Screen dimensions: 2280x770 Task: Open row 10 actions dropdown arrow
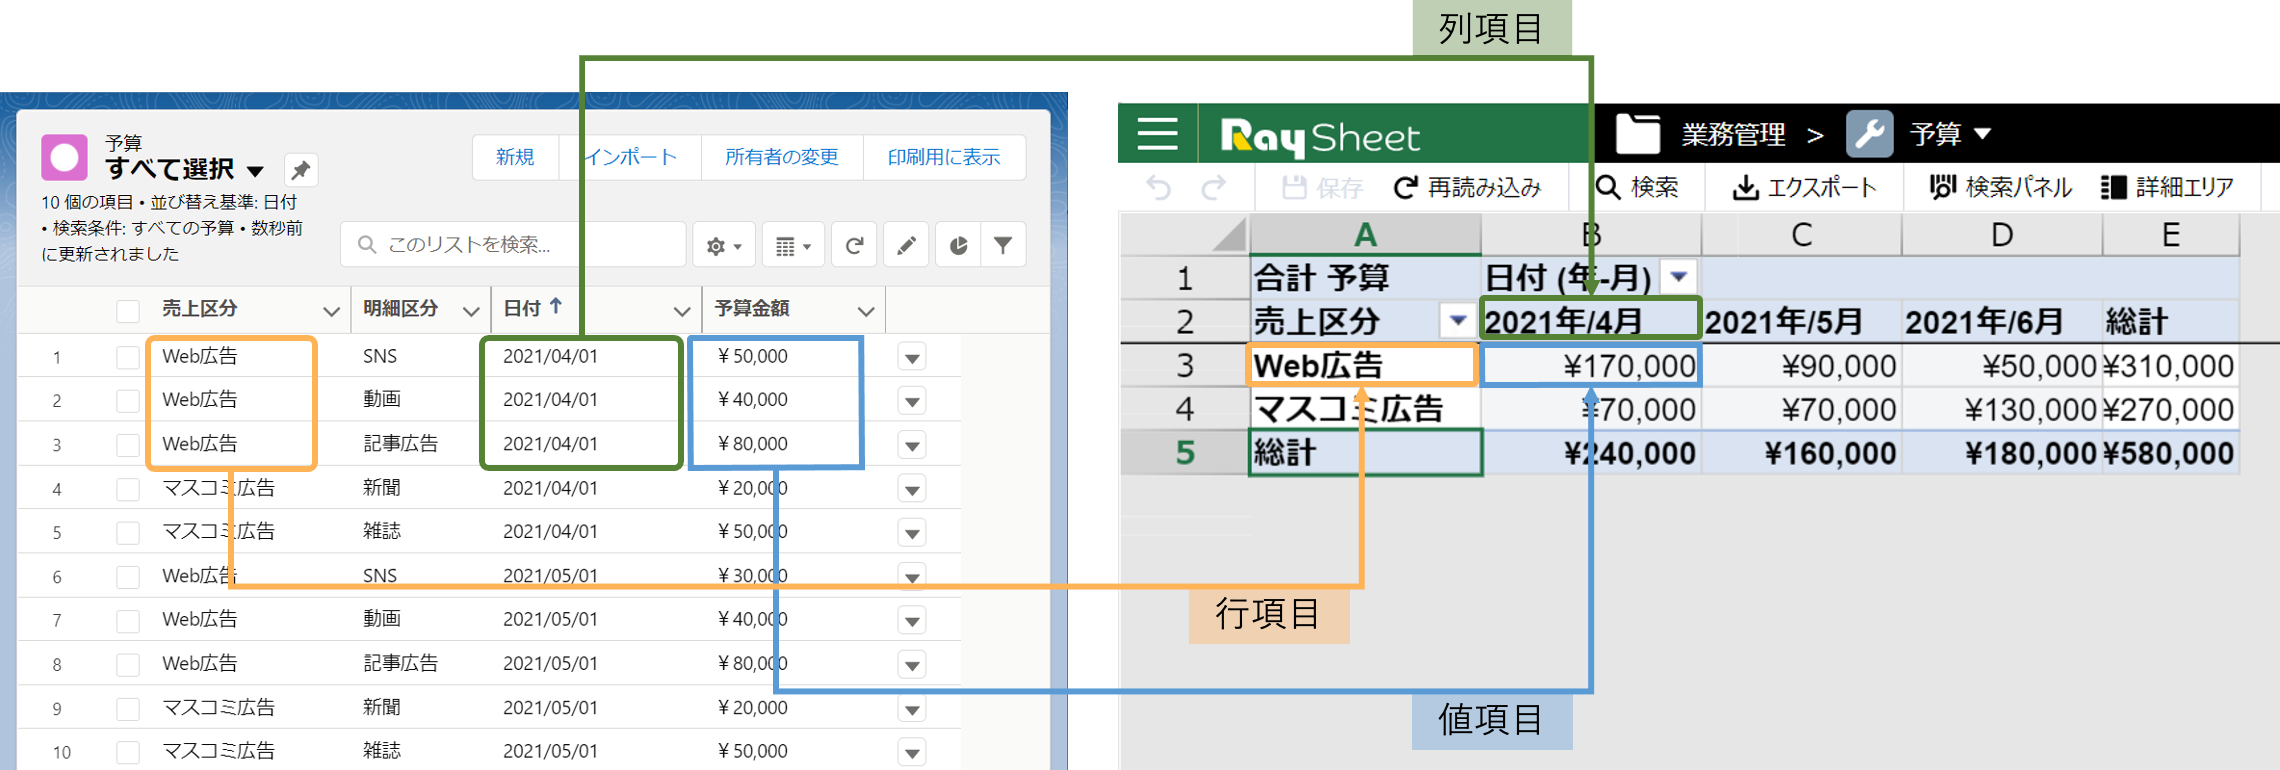tap(912, 752)
